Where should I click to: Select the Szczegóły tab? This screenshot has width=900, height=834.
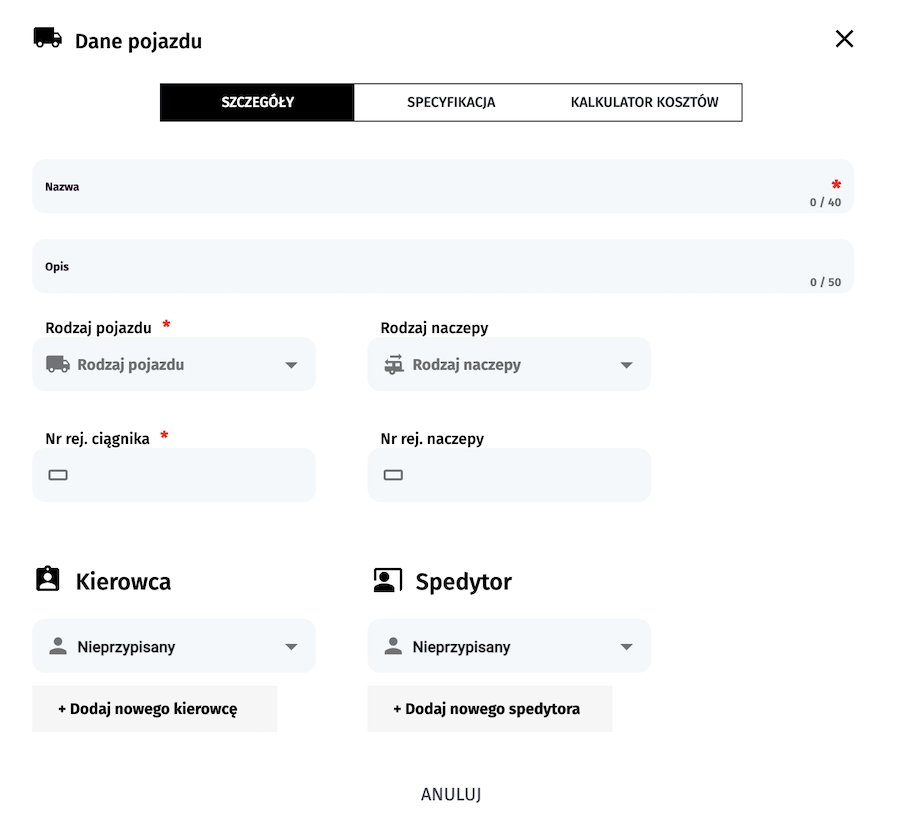[257, 102]
